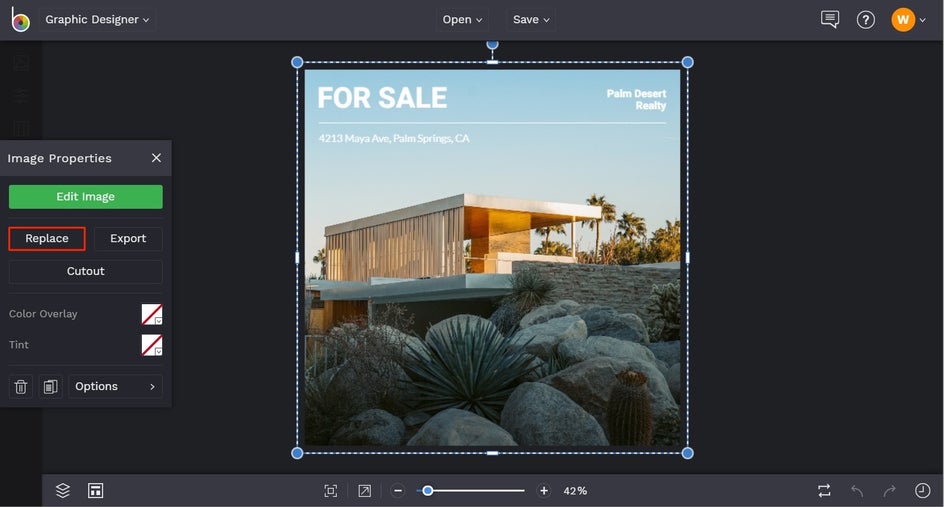Select the 4213 Maya Ave address text
The width and height of the screenshot is (944, 507).
click(394, 138)
